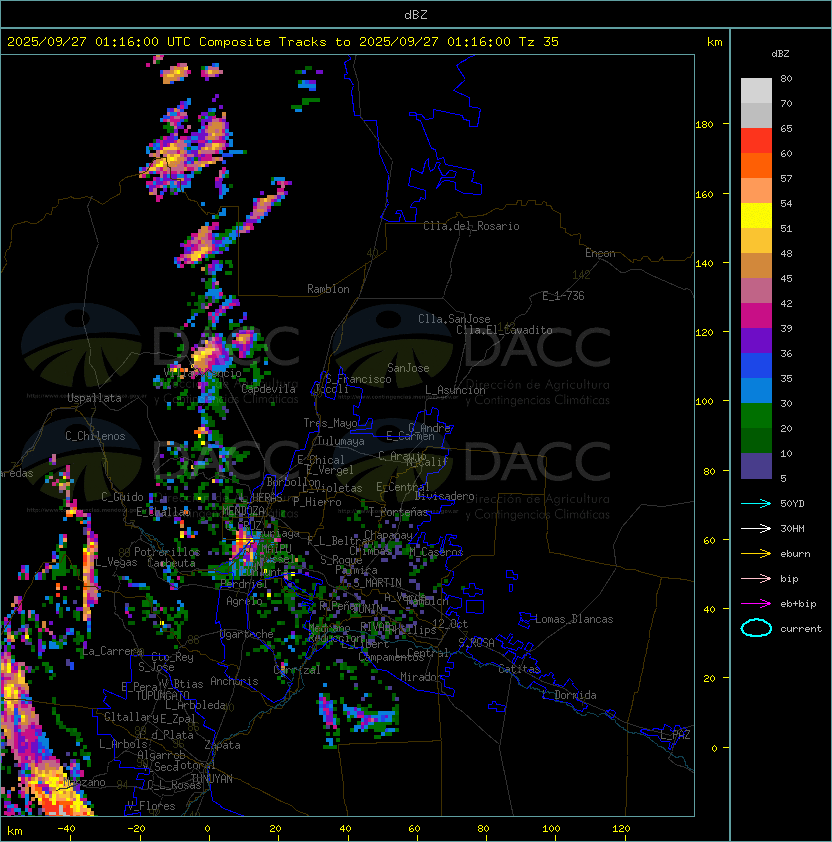Click the '100' tick on the bottom axis
Screen dimensions: 832x842
click(551, 829)
